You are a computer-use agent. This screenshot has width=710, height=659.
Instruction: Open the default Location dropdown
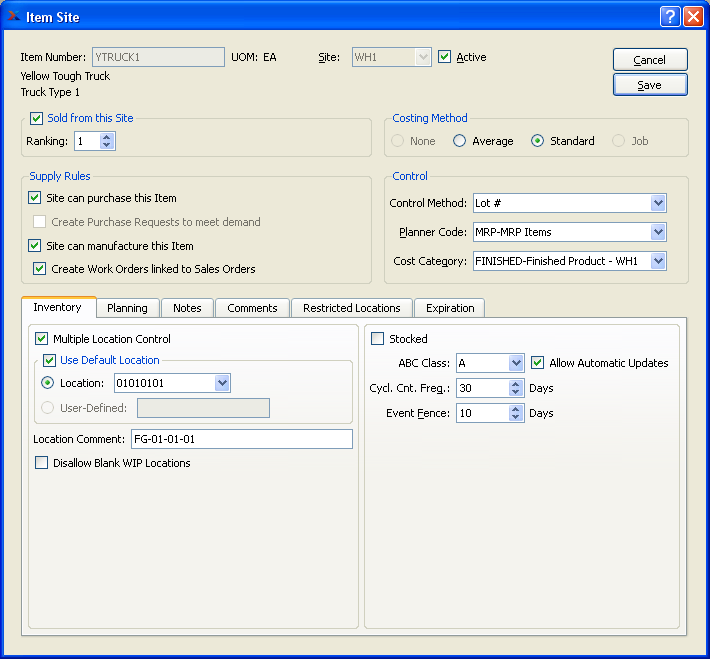click(x=222, y=383)
